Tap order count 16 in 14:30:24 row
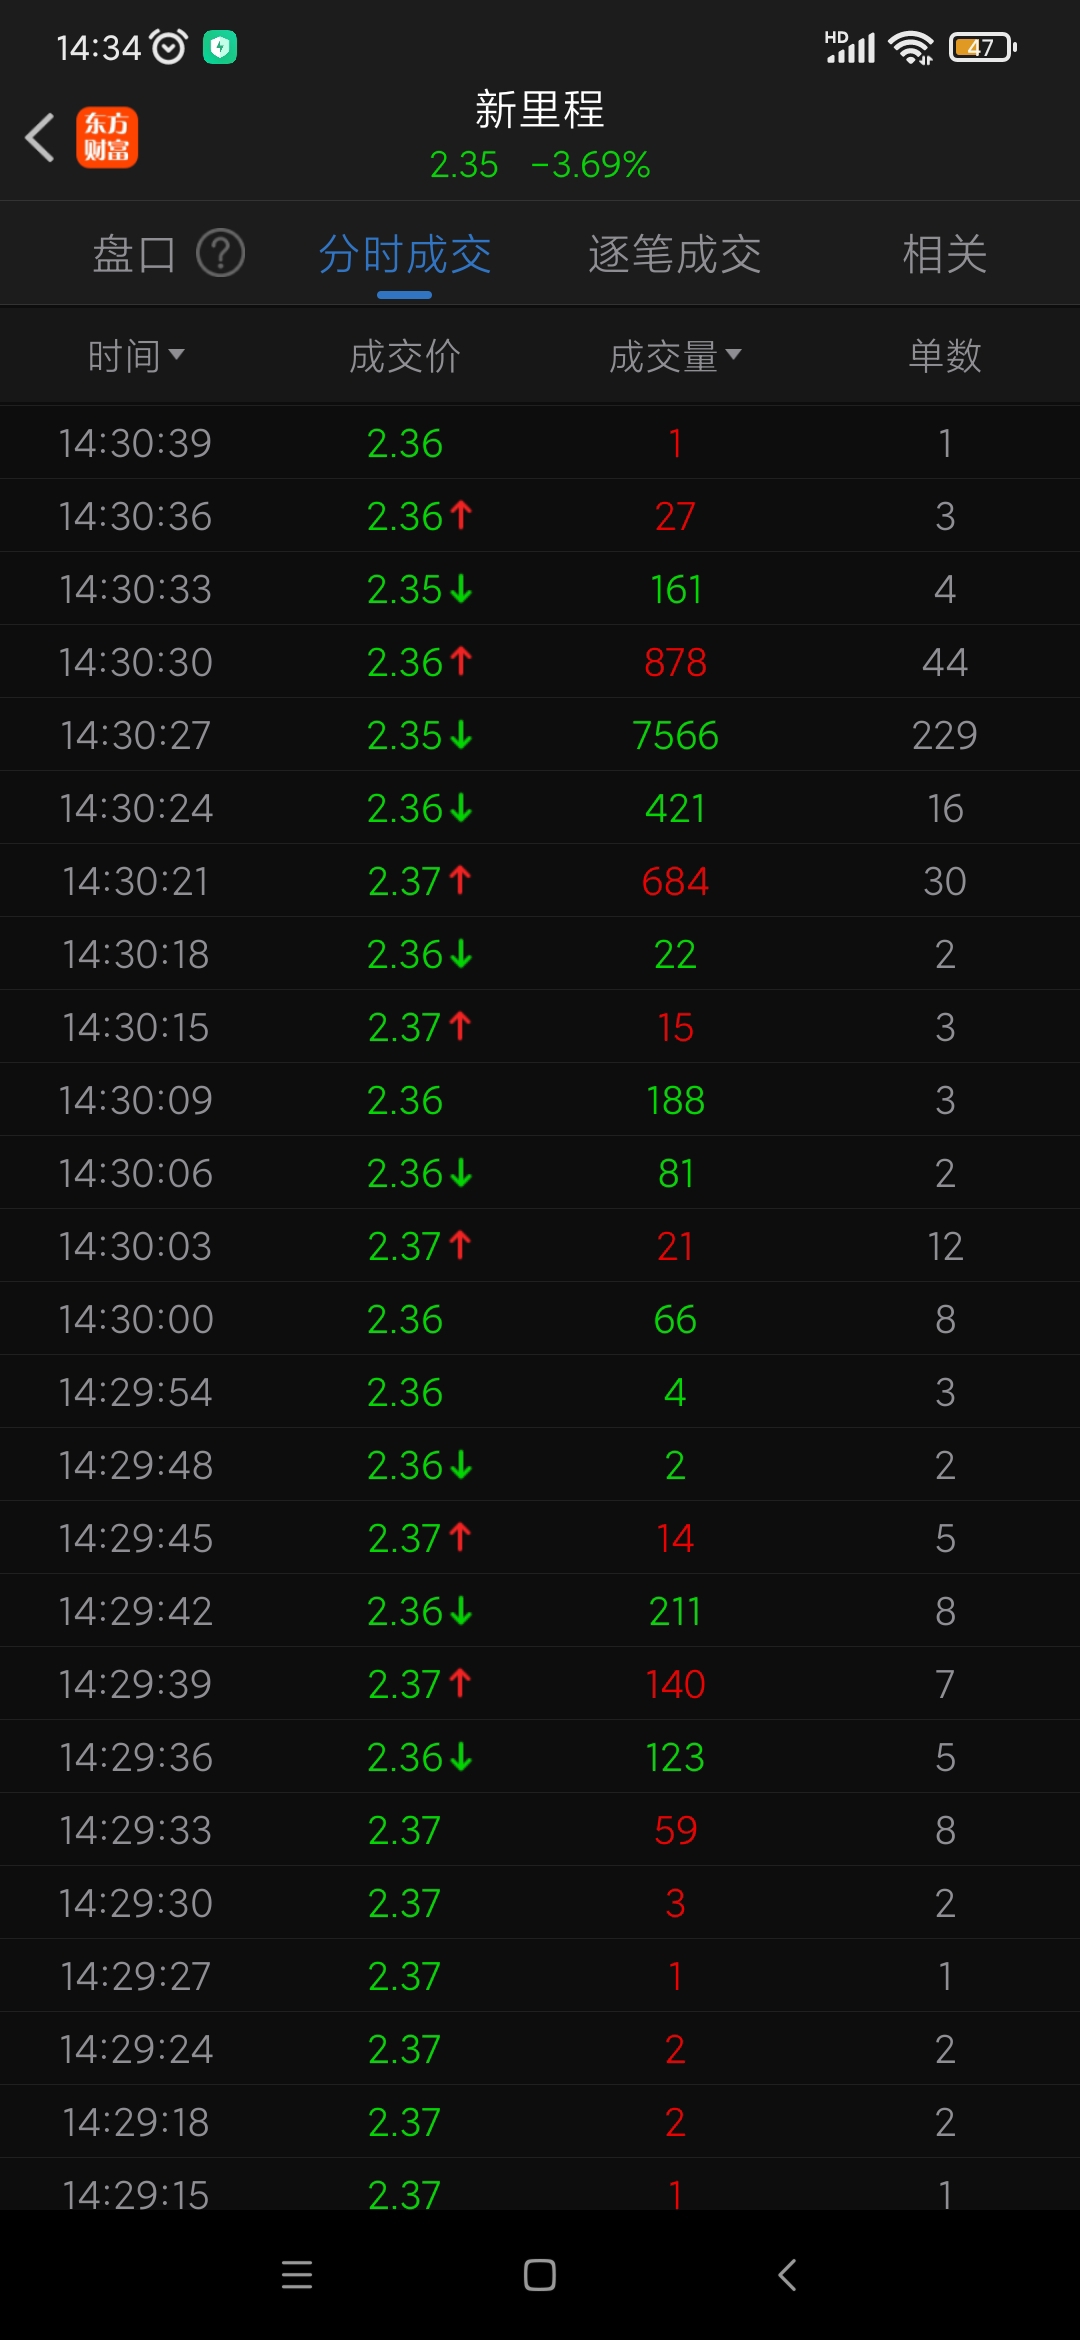Screen dimensions: 1080x2340 [x=945, y=808]
